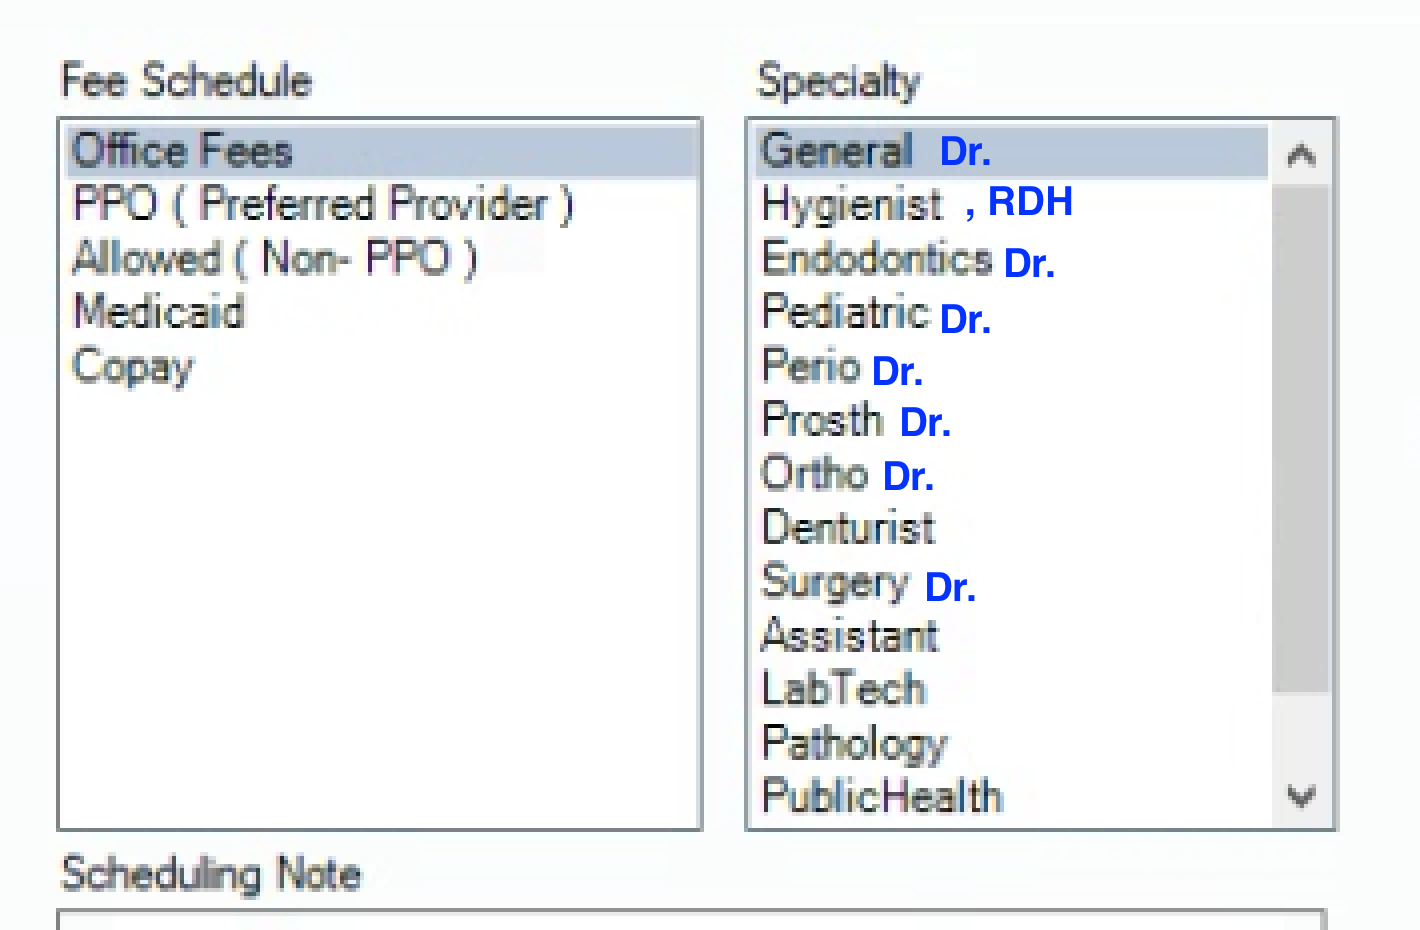This screenshot has height=930, width=1420.
Task: Select General specialty
Action: (x=838, y=151)
